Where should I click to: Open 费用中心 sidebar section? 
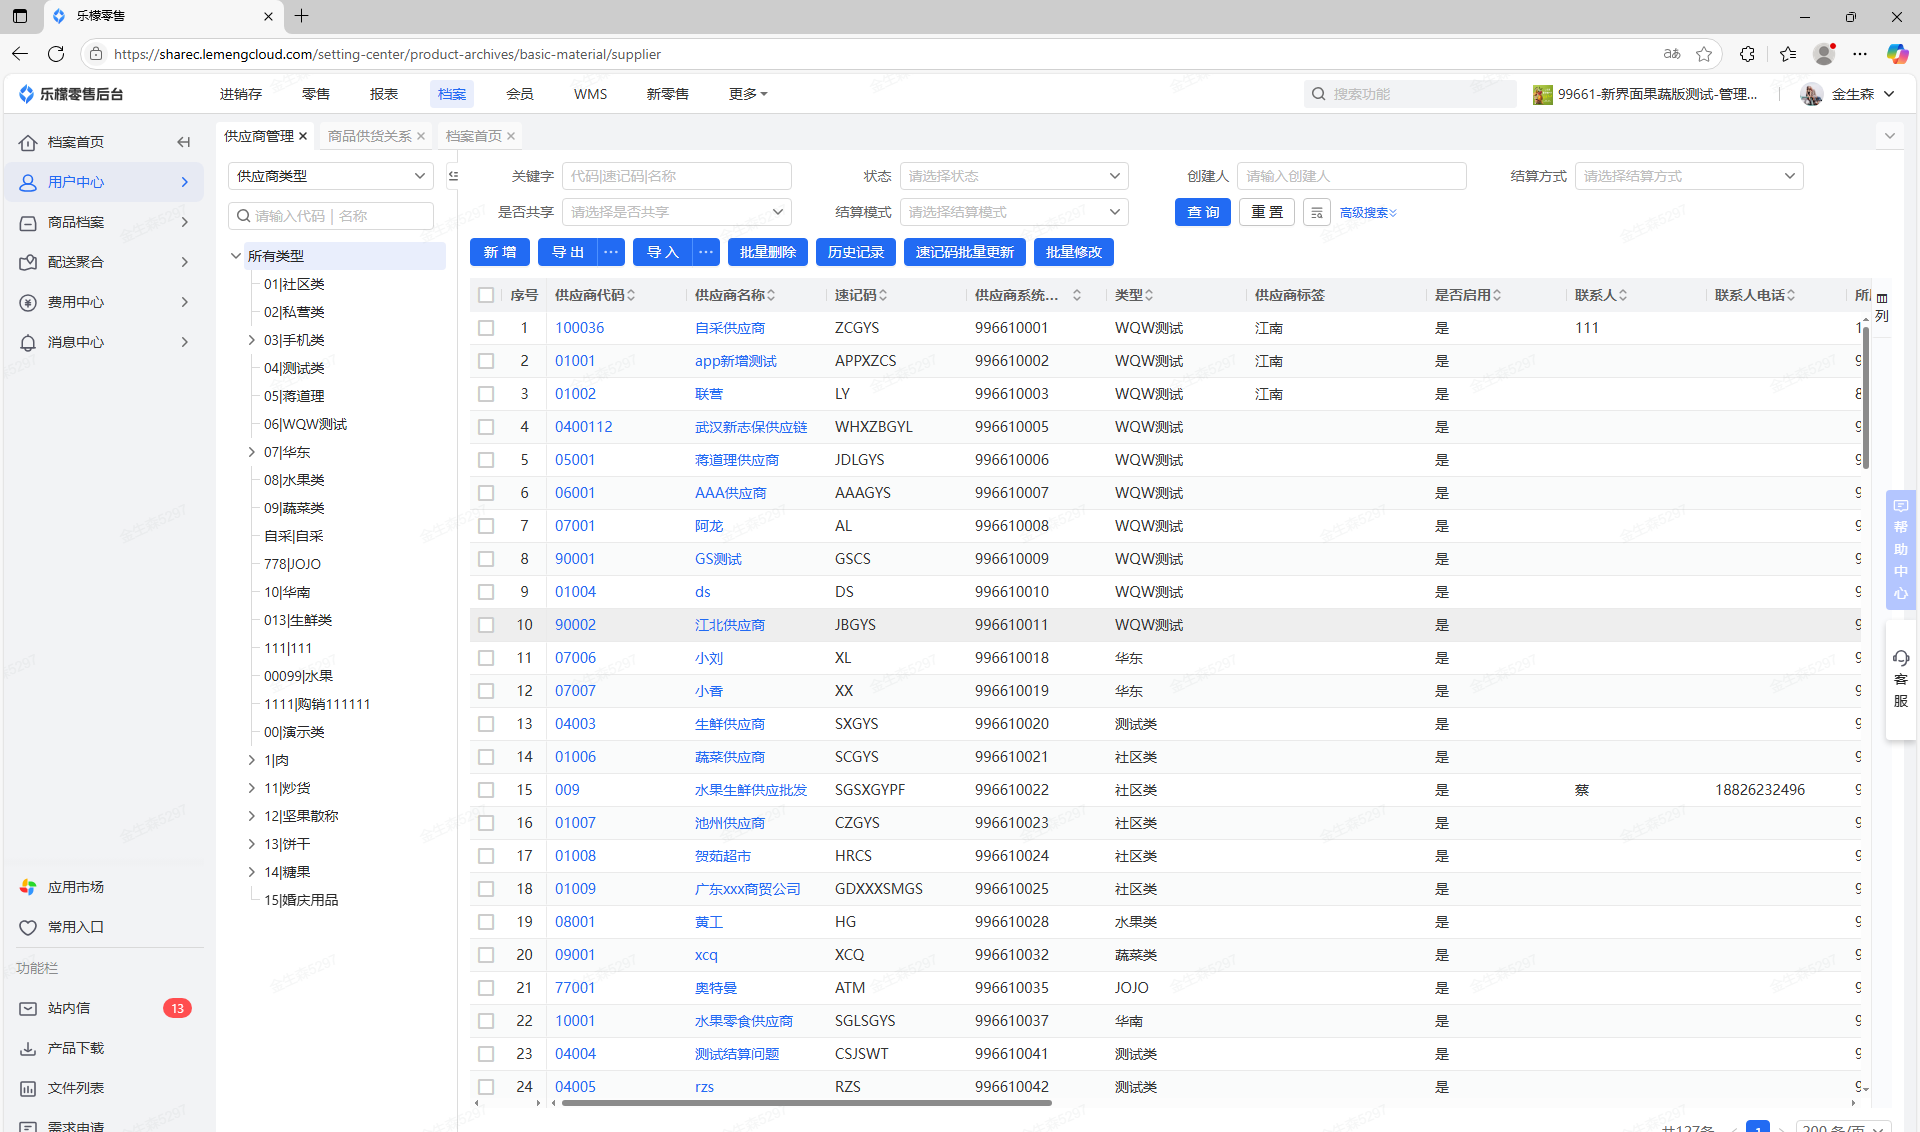(104, 302)
